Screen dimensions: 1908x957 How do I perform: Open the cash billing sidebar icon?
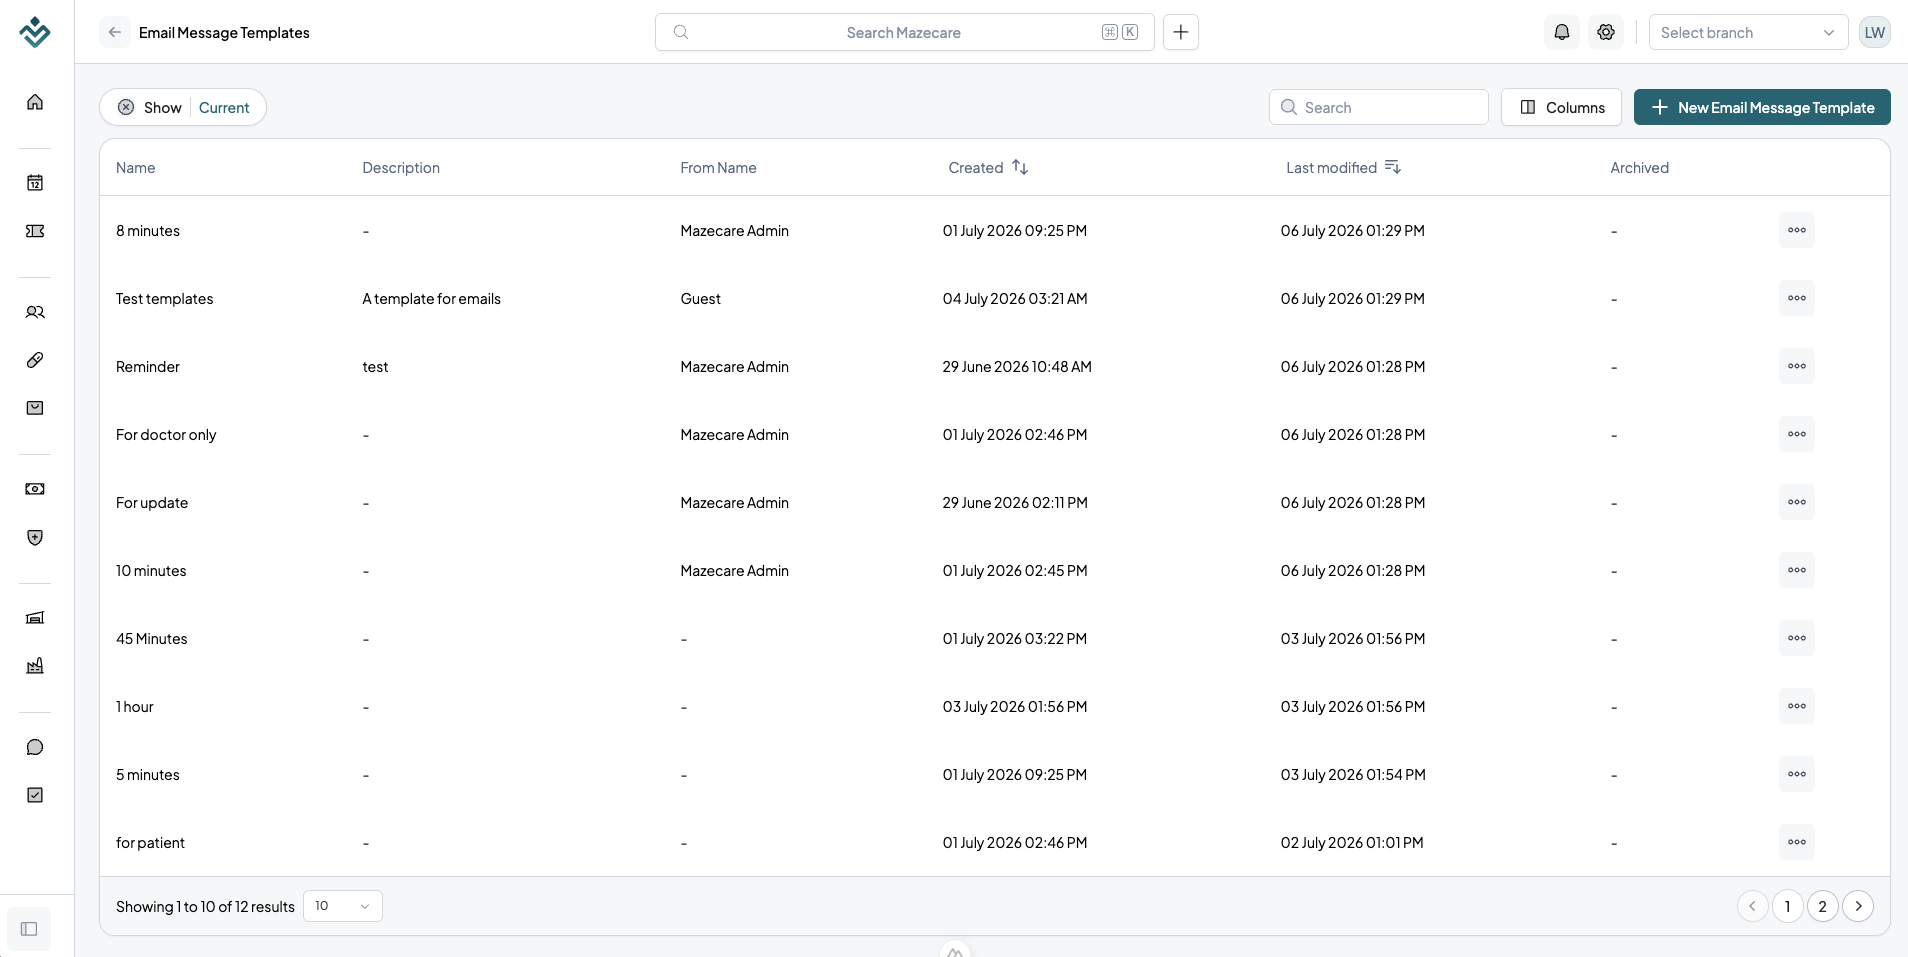pyautogui.click(x=35, y=489)
